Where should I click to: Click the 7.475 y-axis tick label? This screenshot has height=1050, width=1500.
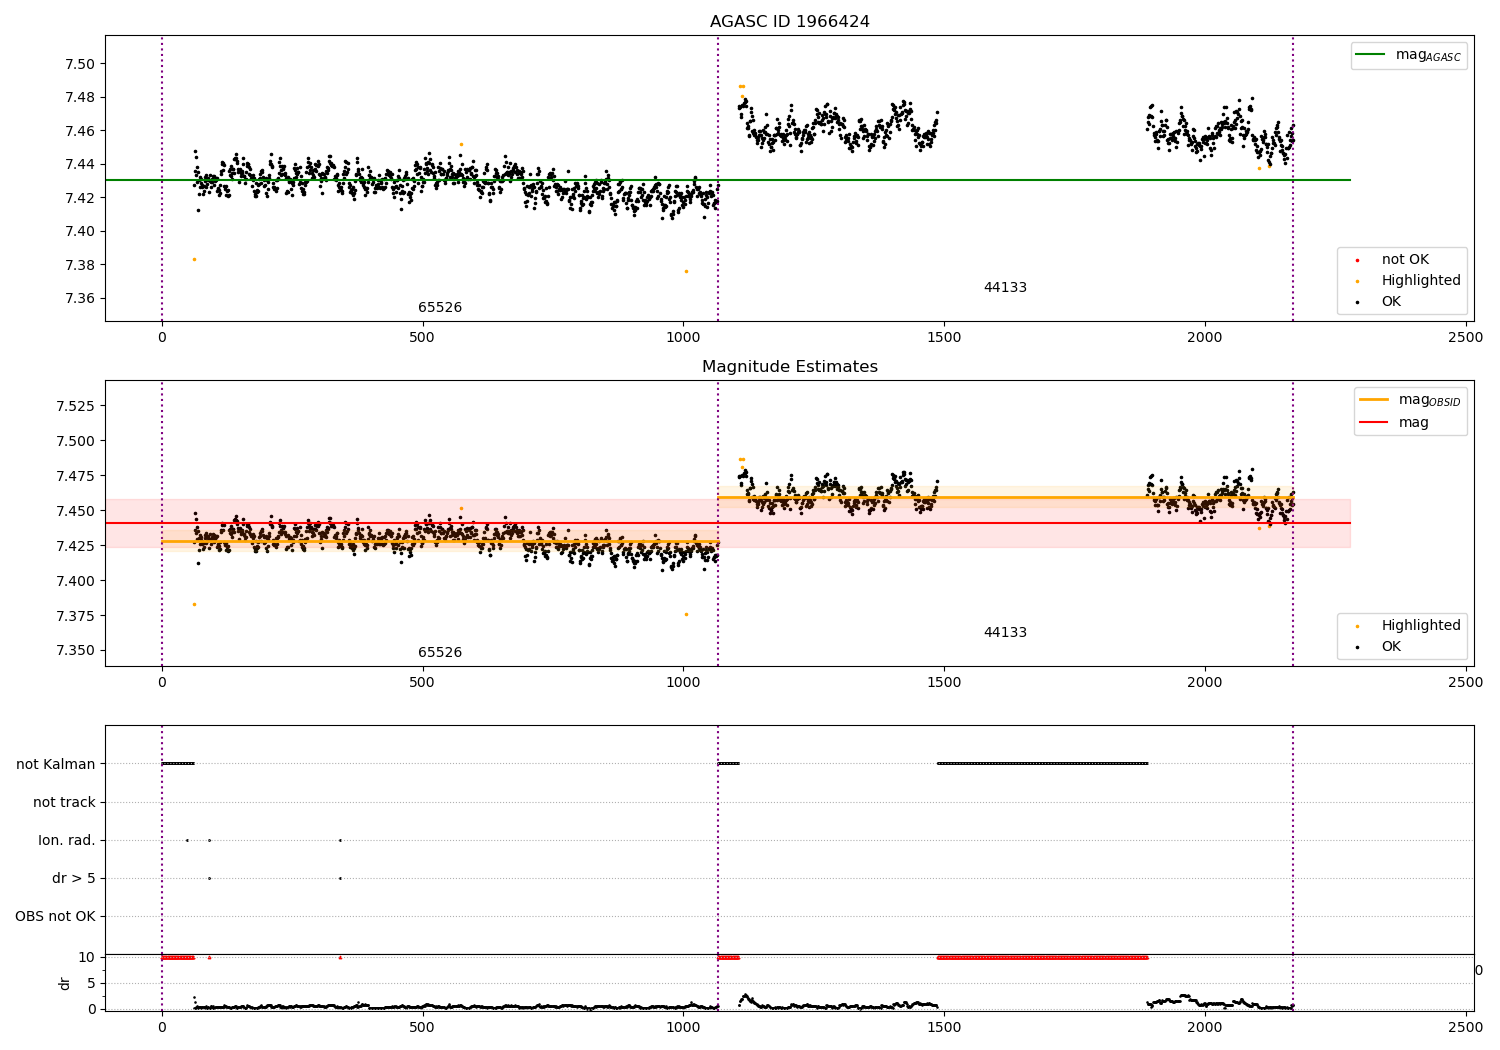point(75,476)
